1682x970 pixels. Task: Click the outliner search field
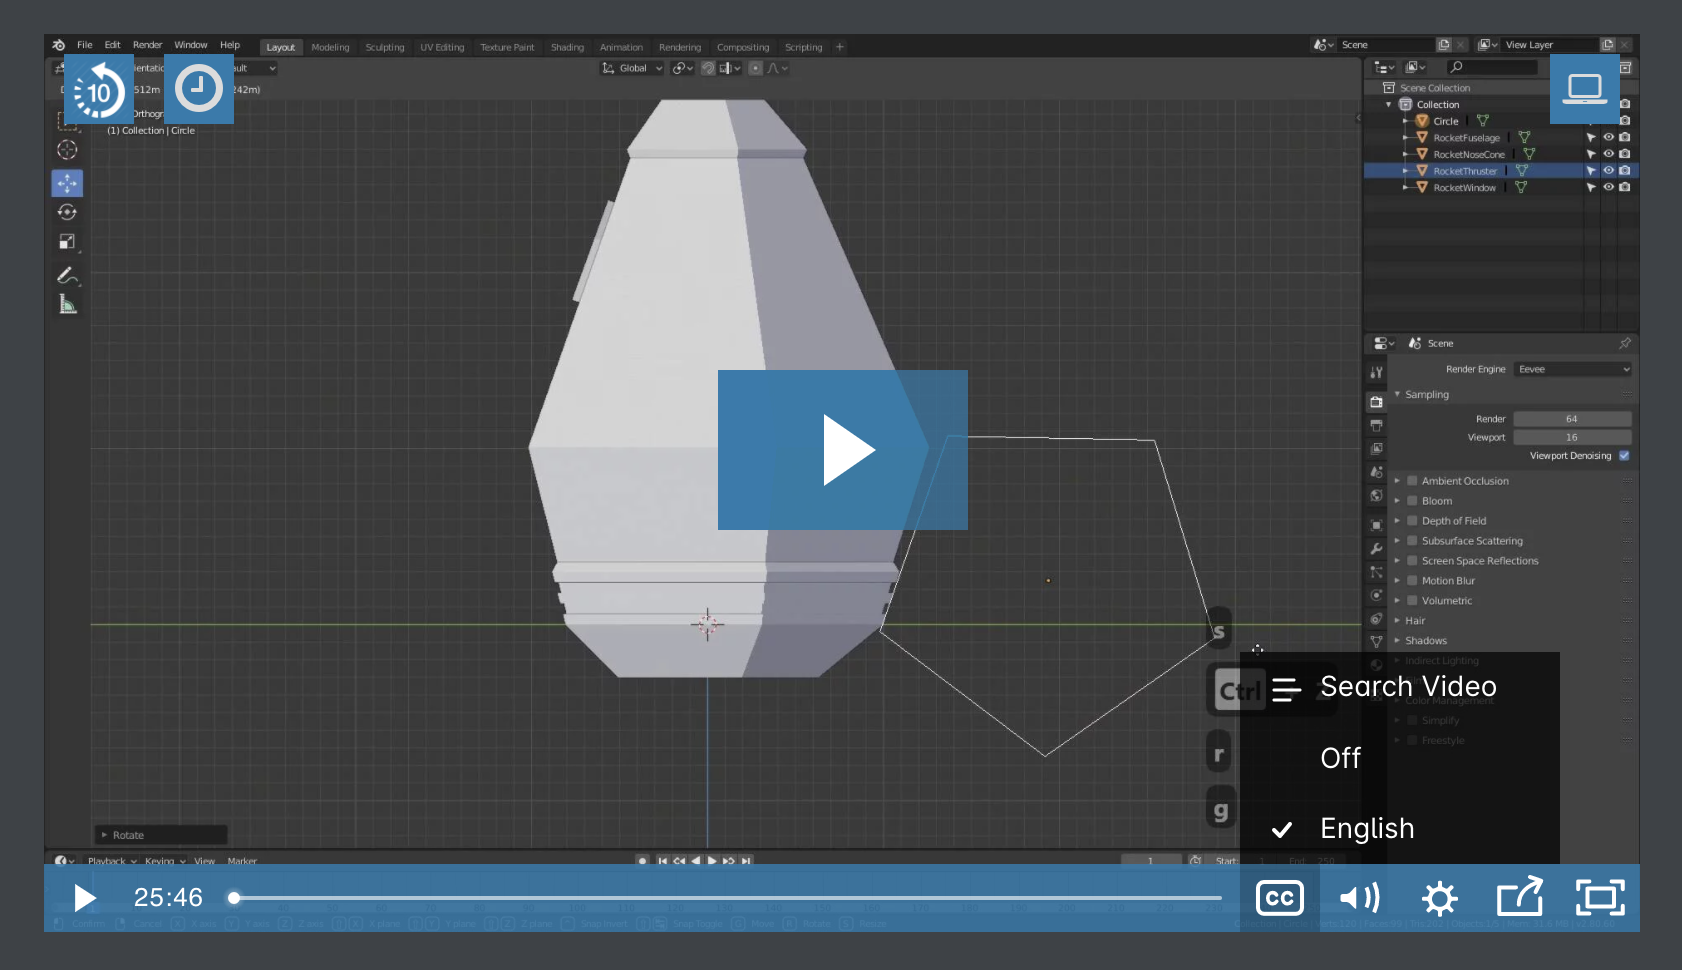1491,67
